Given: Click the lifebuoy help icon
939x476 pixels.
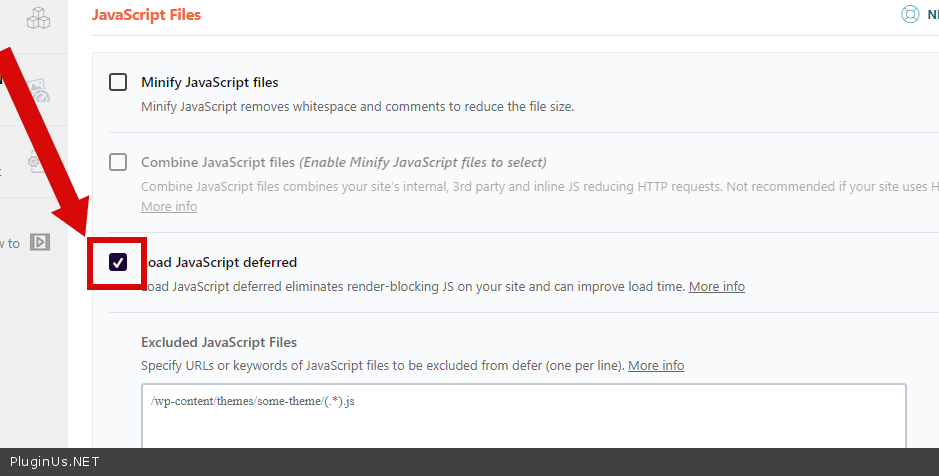Looking at the screenshot, I should click(909, 15).
